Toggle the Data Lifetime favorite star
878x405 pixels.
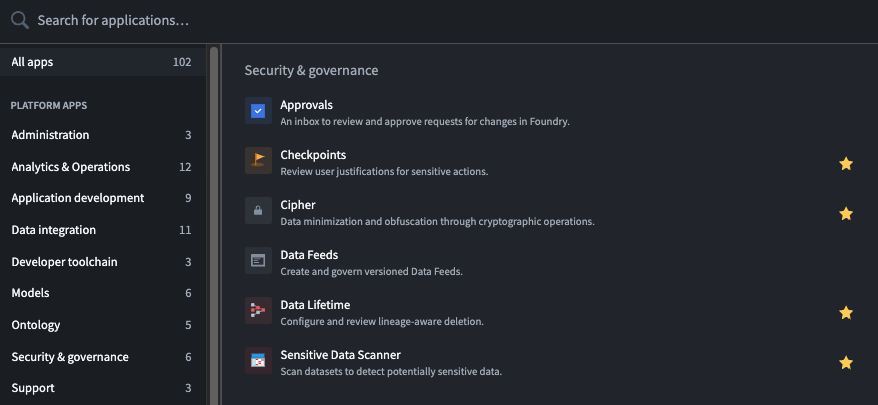pyautogui.click(x=846, y=313)
